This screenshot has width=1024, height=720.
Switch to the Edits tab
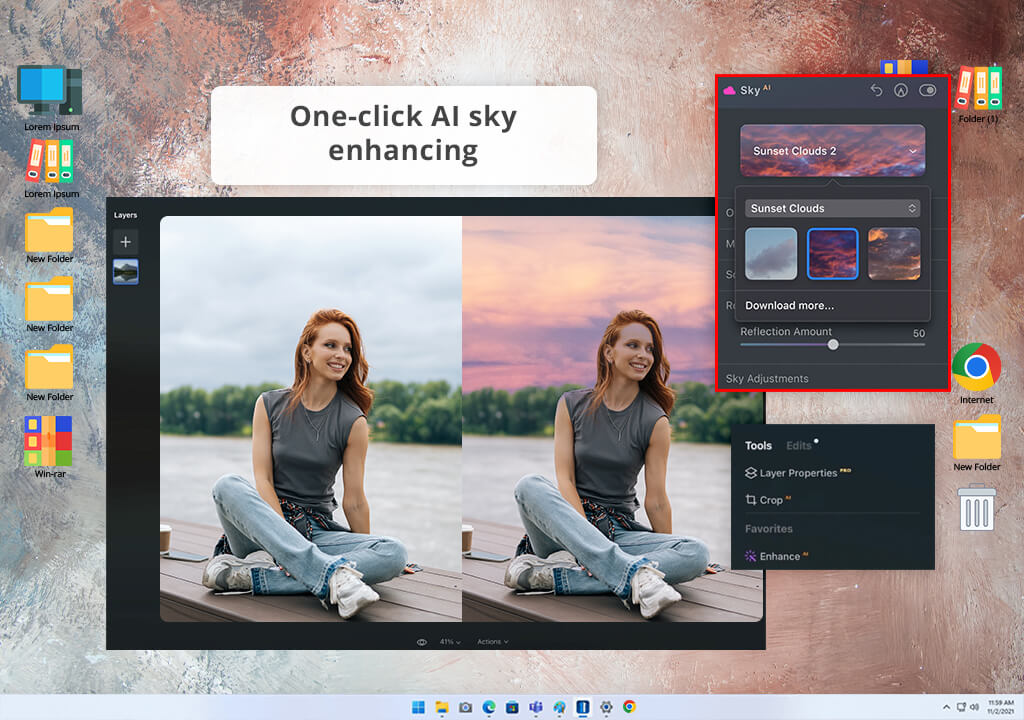799,446
